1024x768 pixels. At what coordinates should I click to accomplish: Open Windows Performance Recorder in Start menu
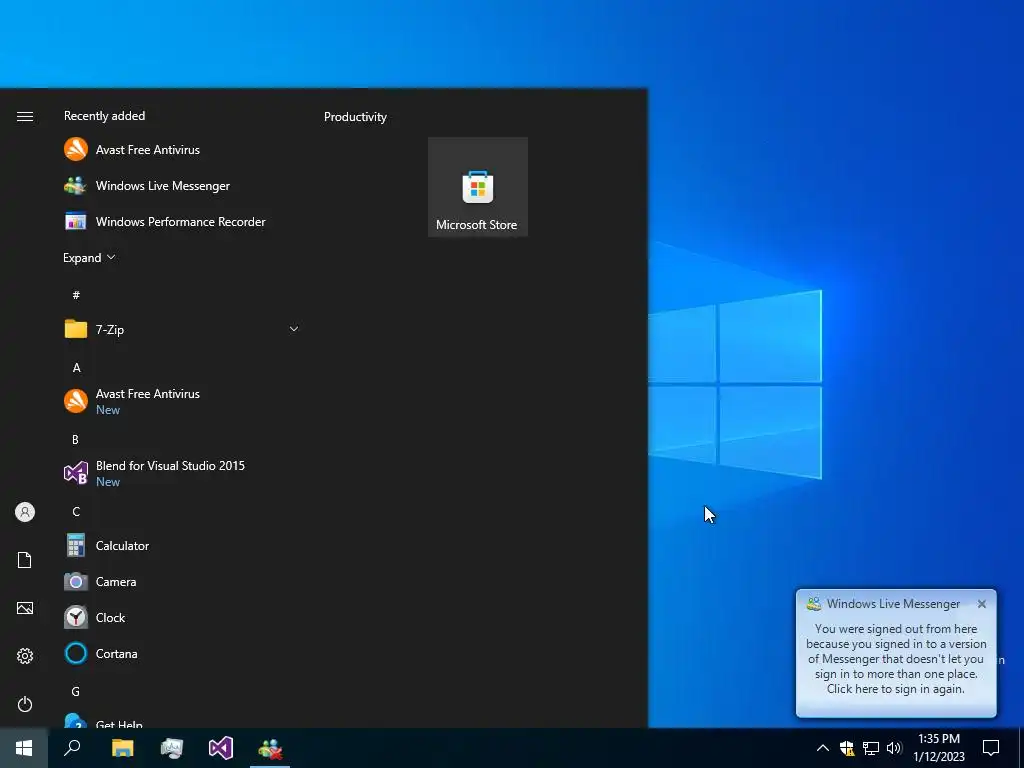click(180, 221)
